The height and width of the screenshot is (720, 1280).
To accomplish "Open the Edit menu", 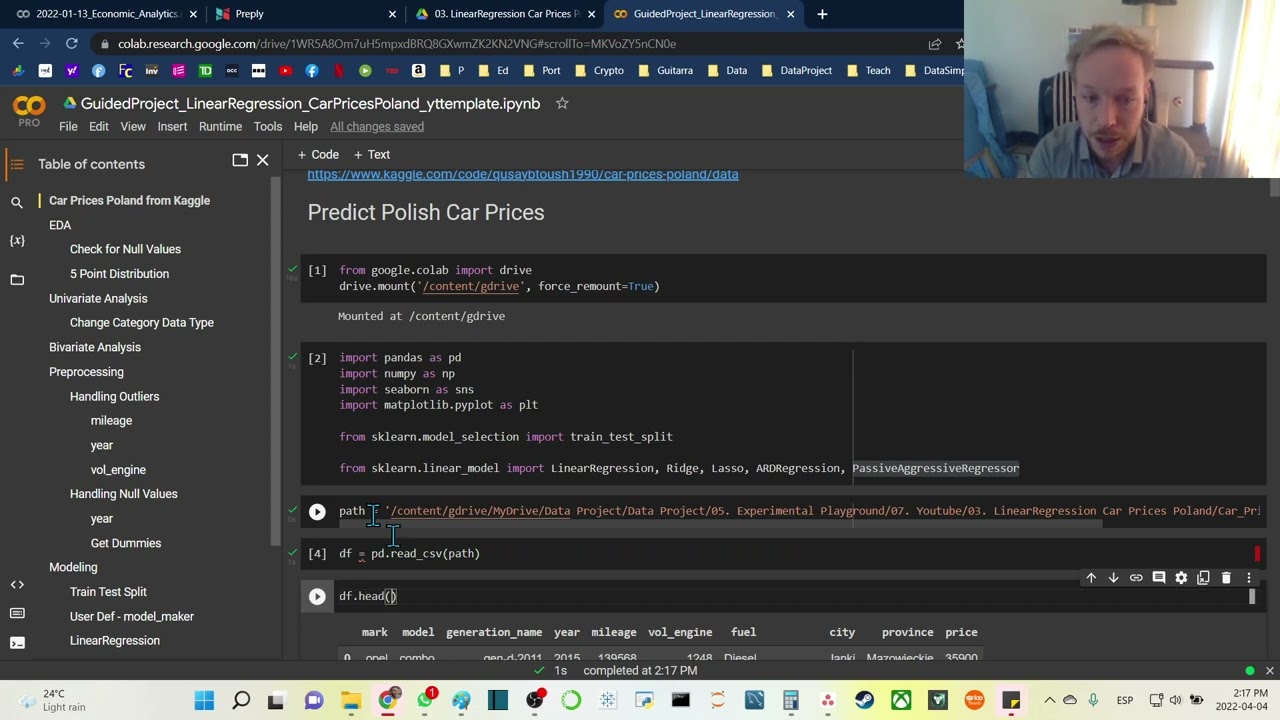I will pos(98,127).
